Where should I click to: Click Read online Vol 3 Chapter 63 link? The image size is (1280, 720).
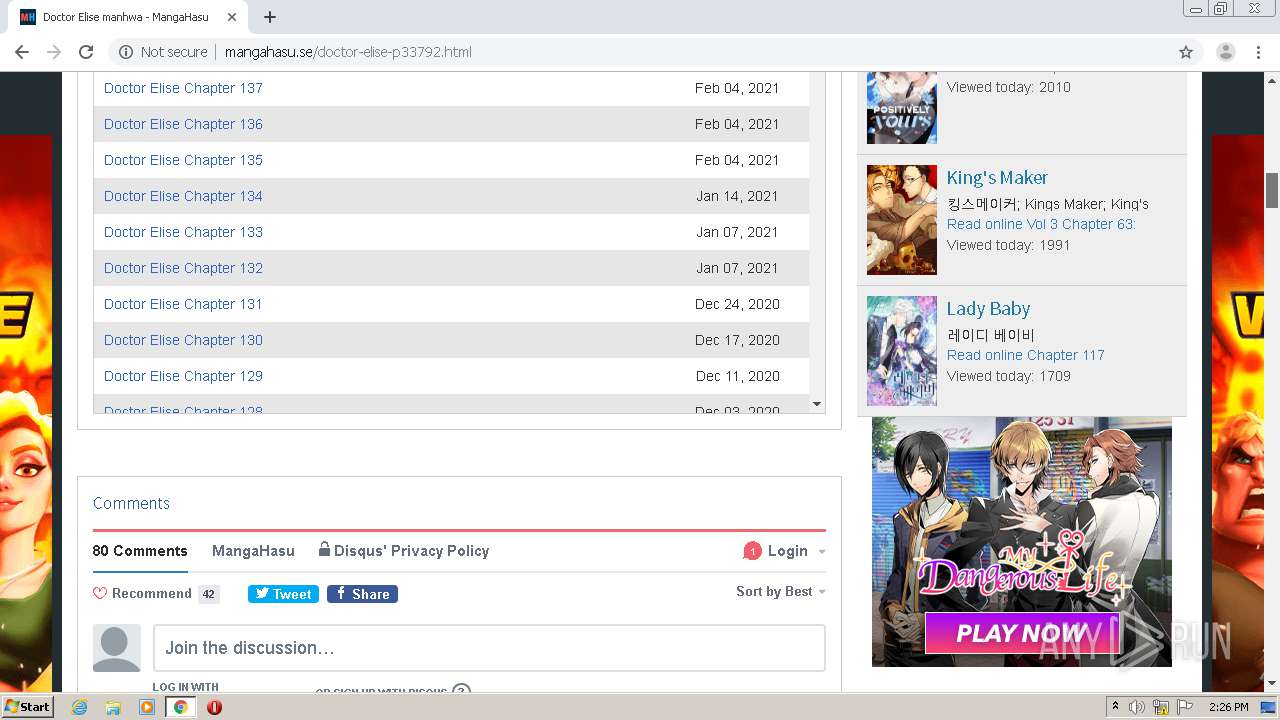(x=1041, y=224)
